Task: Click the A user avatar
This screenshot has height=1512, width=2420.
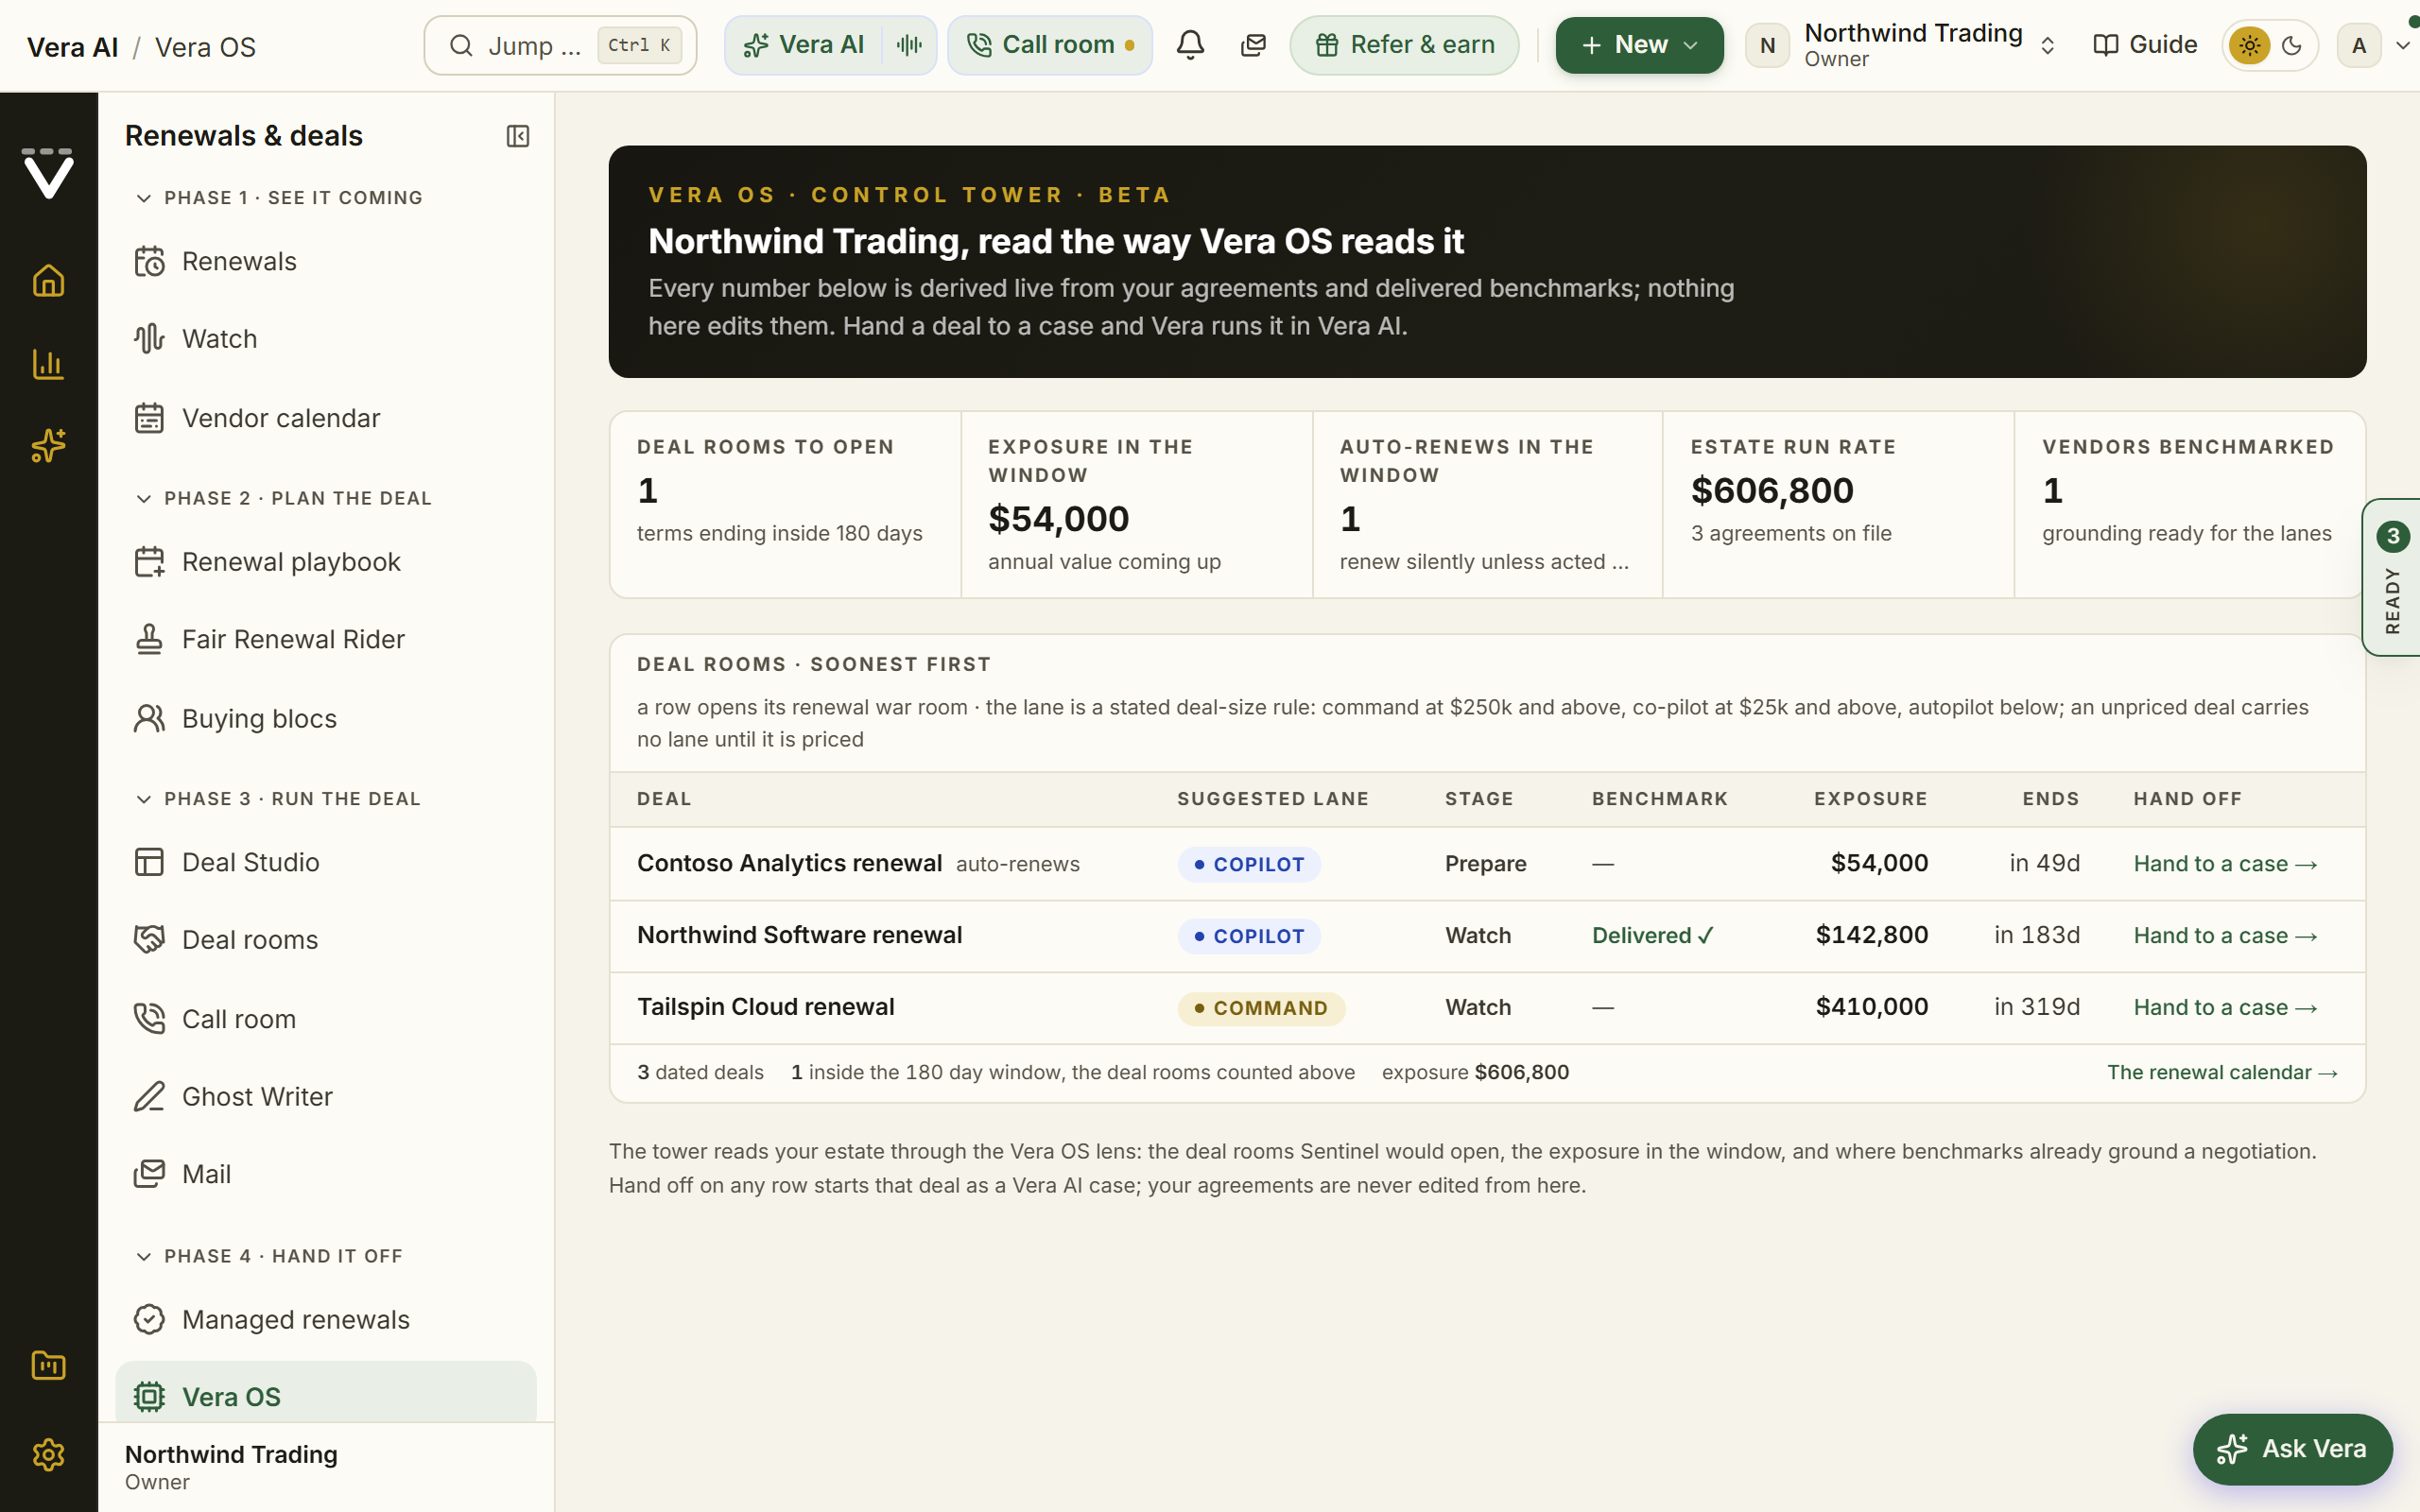Action: click(x=2359, y=45)
